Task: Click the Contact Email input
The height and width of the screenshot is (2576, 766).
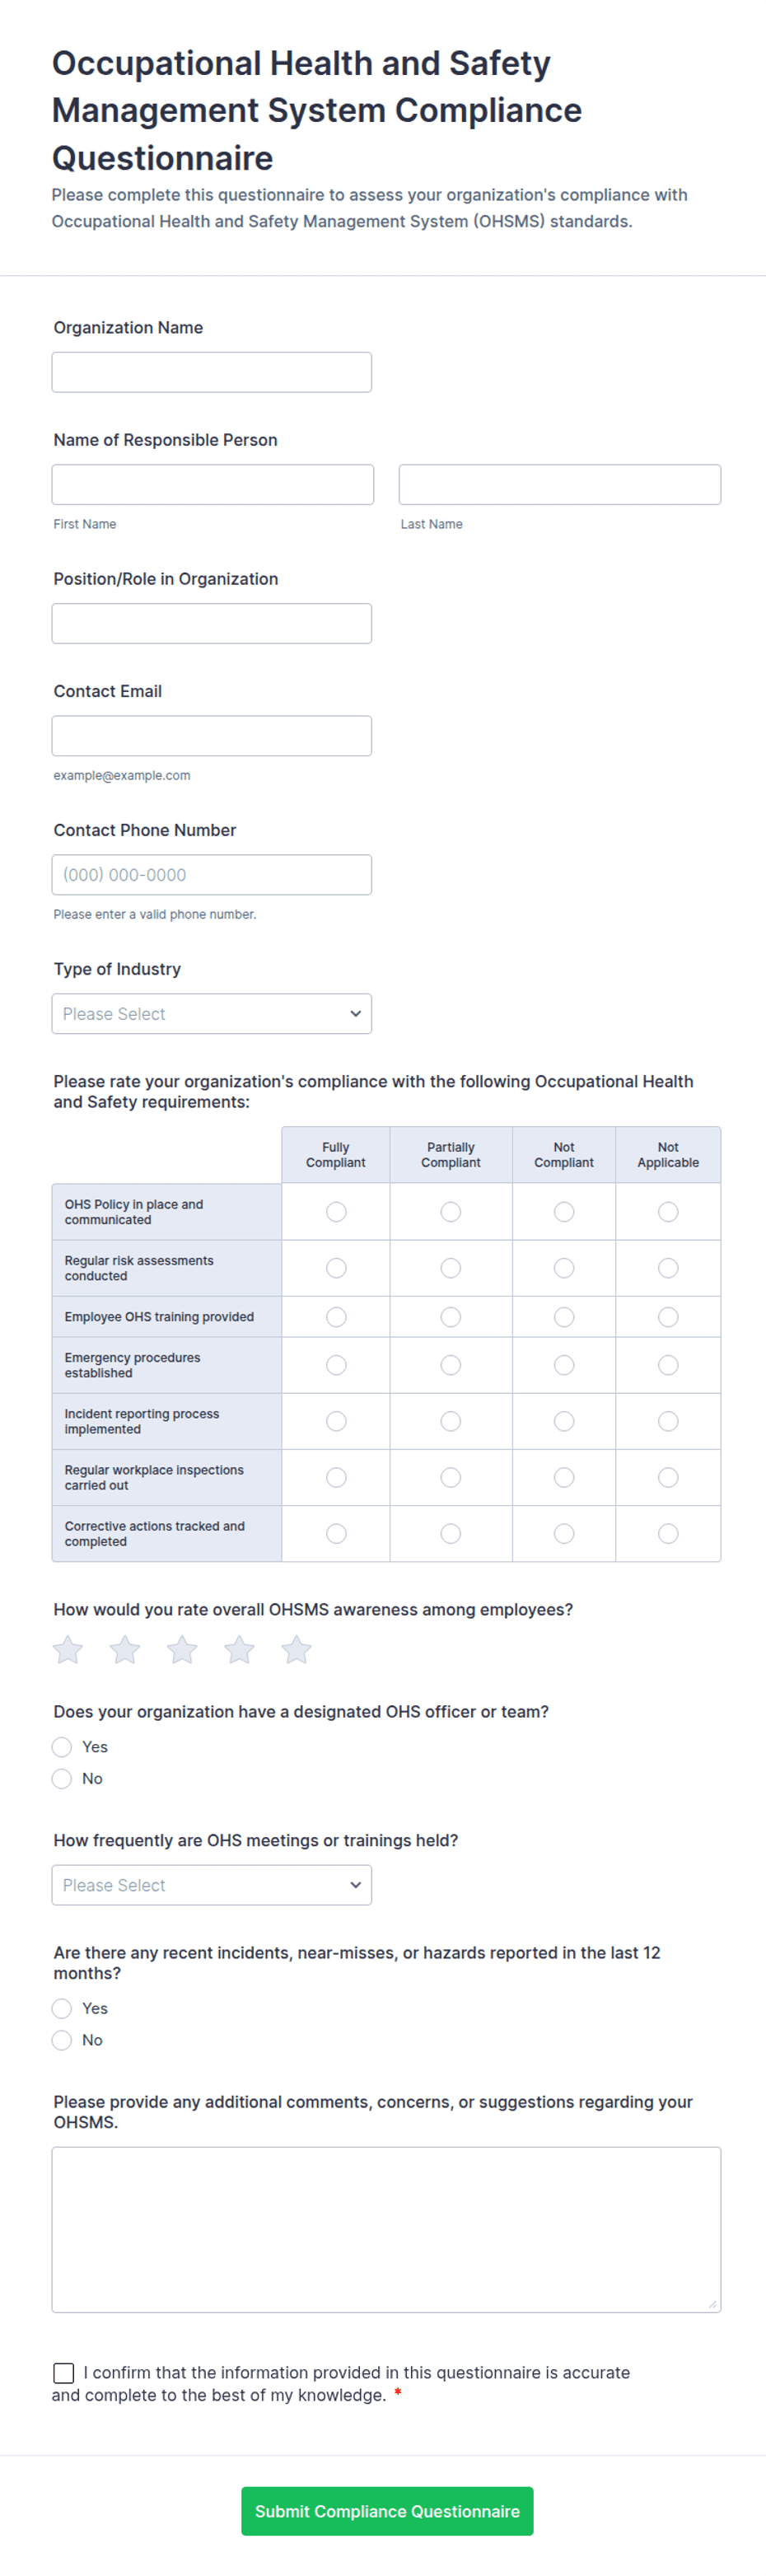Action: 212,735
